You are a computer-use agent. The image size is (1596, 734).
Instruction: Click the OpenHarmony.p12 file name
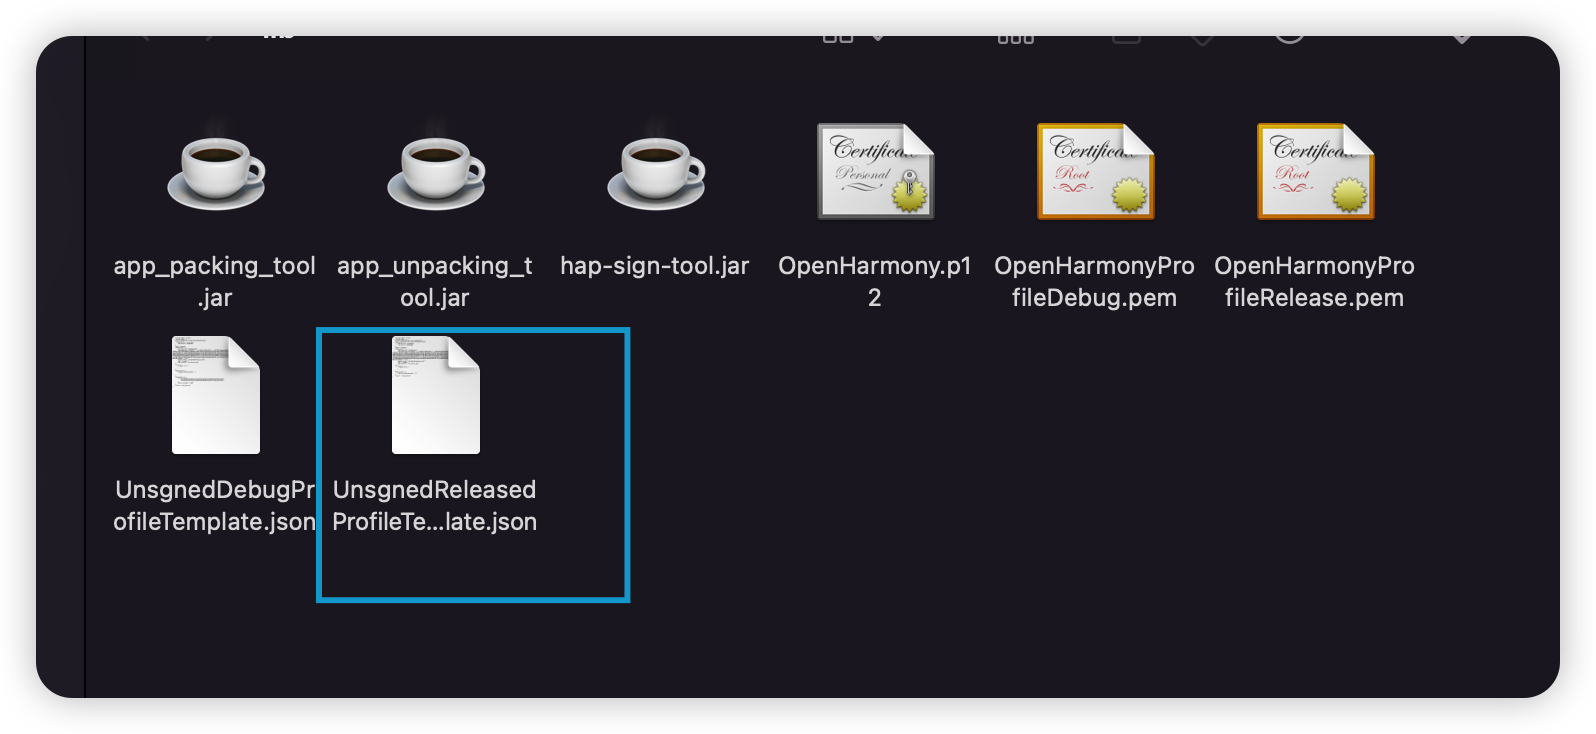[x=875, y=281]
